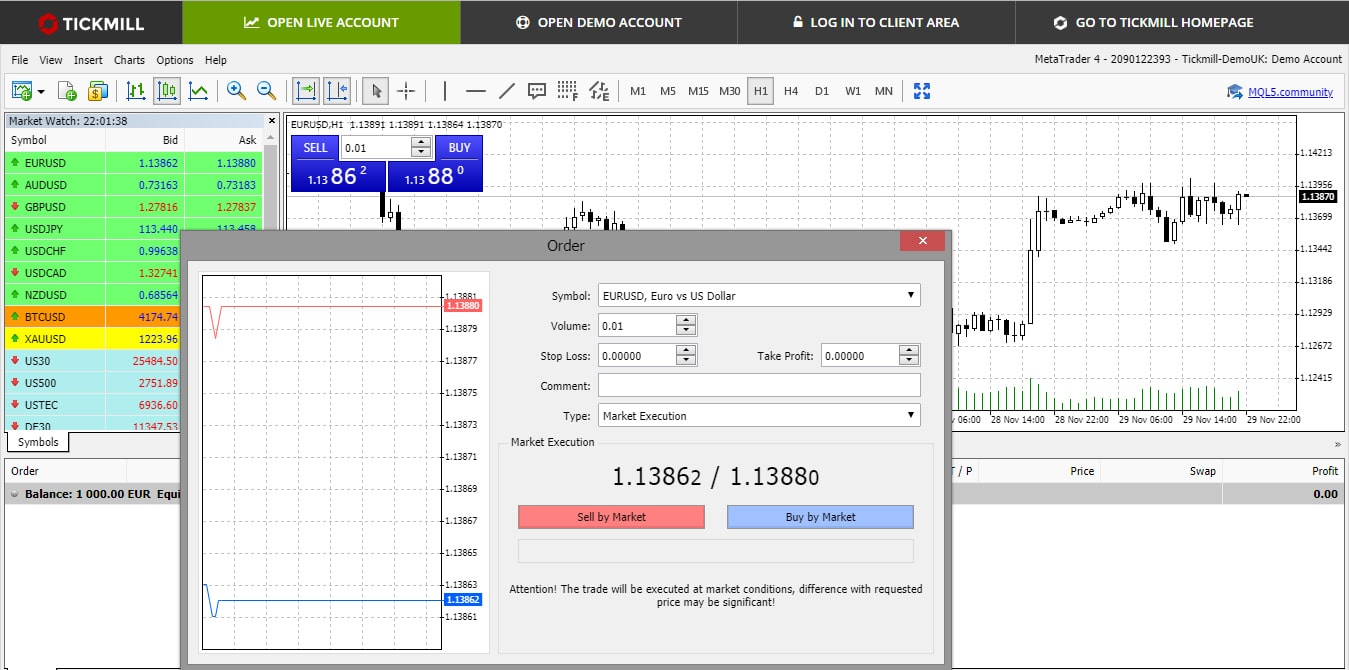
Task: Set timeframe to M5
Action: tap(668, 91)
